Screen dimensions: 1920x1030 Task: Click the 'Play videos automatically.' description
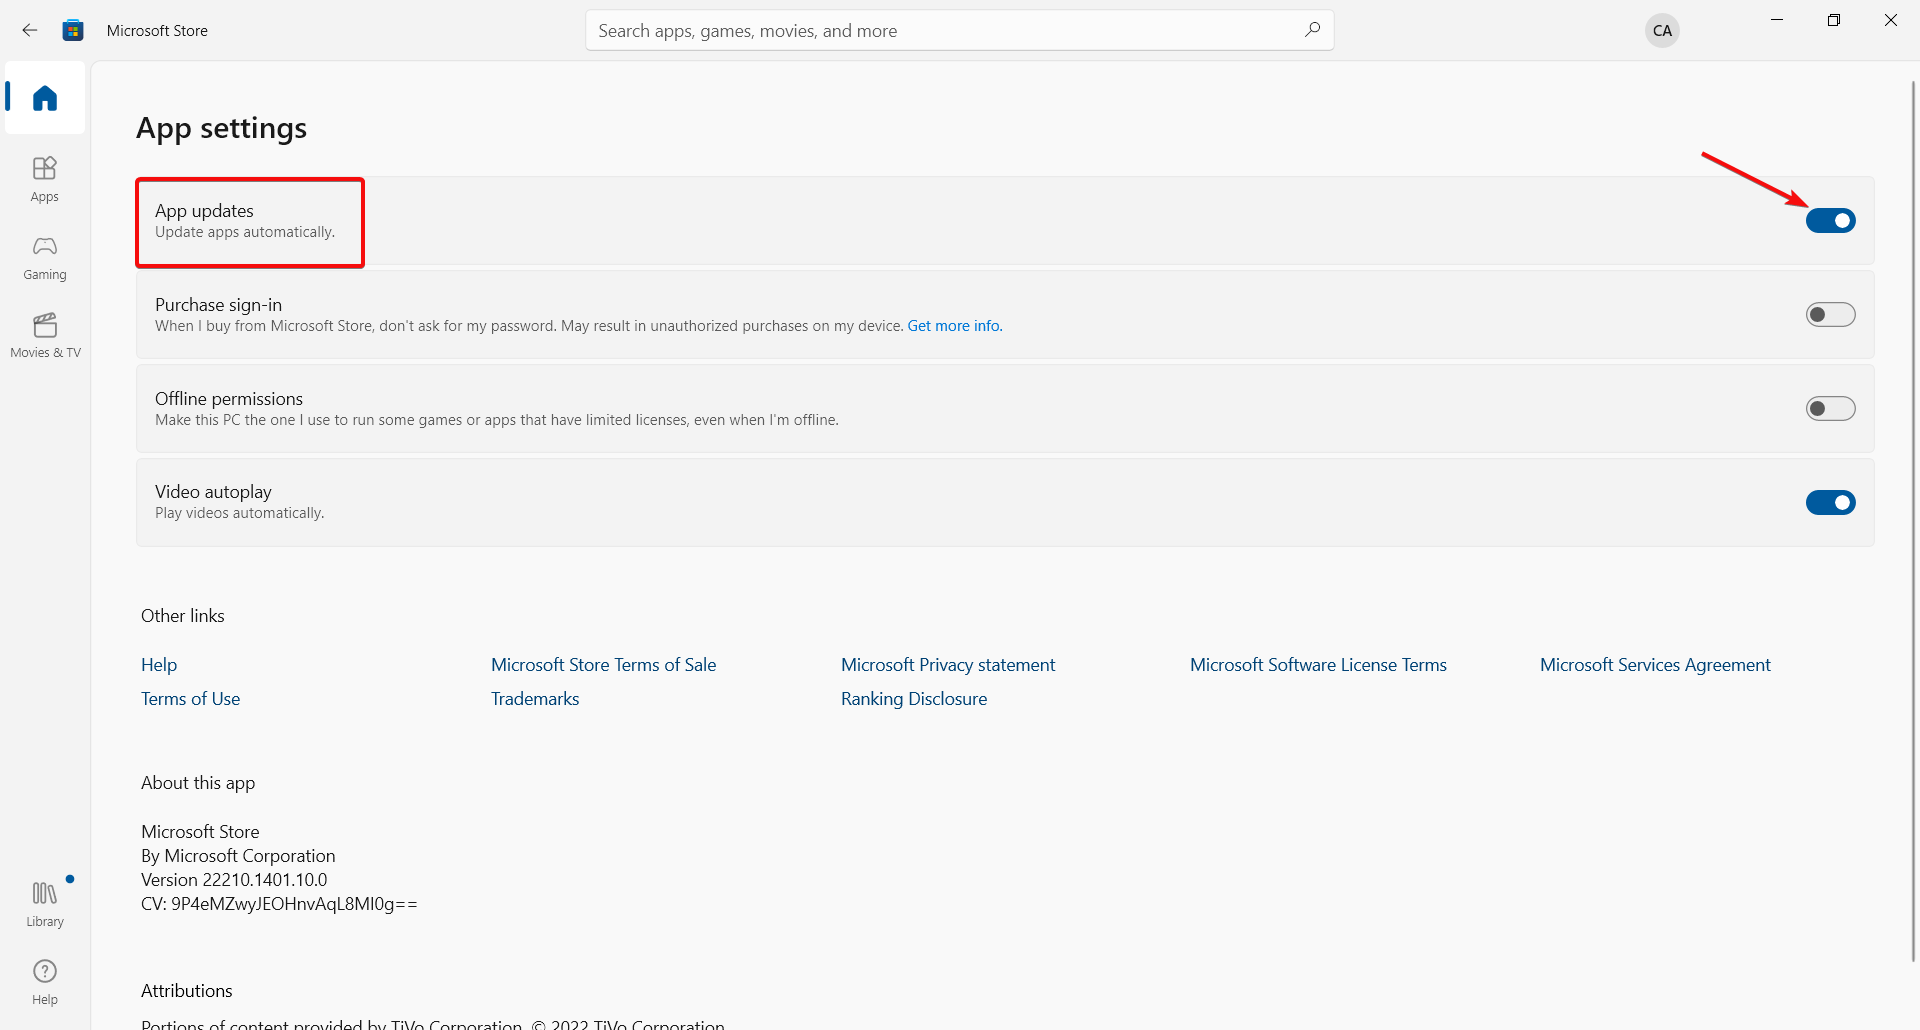click(x=240, y=513)
